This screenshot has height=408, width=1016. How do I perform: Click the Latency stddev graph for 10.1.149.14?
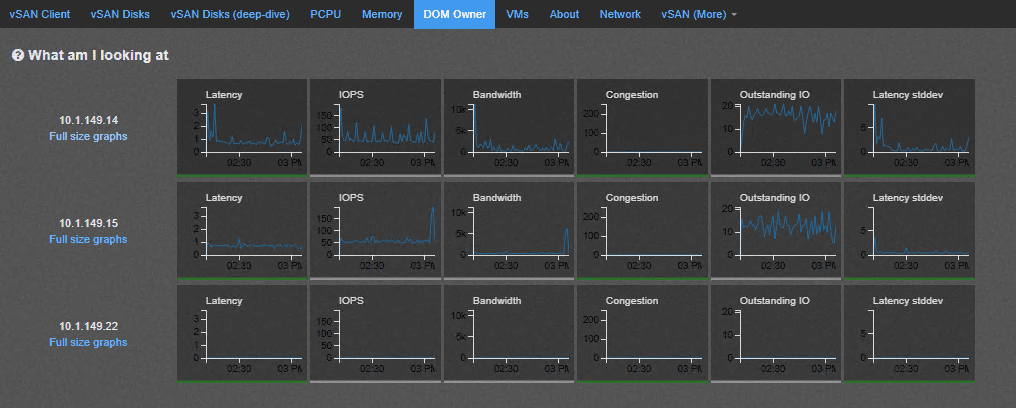coord(910,128)
